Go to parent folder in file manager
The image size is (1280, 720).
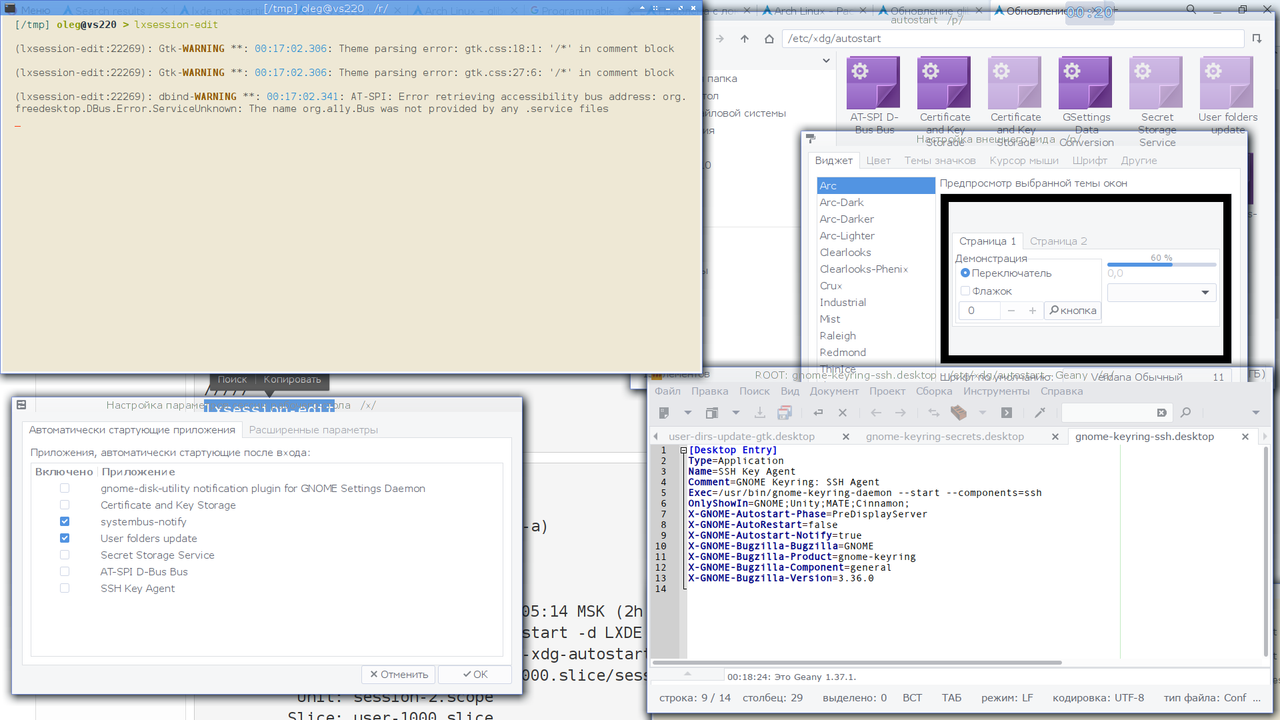[x=744, y=39]
